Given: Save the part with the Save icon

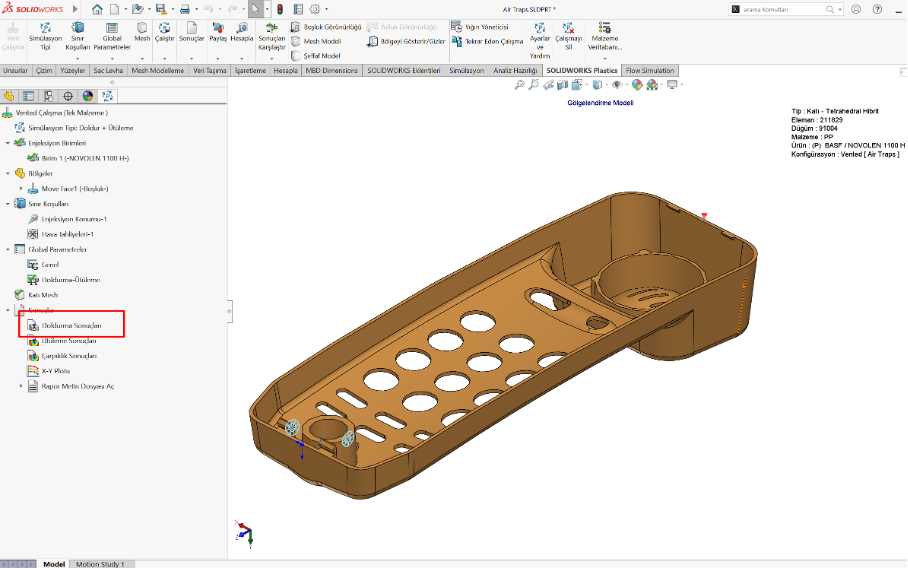Looking at the screenshot, I should tap(161, 9).
